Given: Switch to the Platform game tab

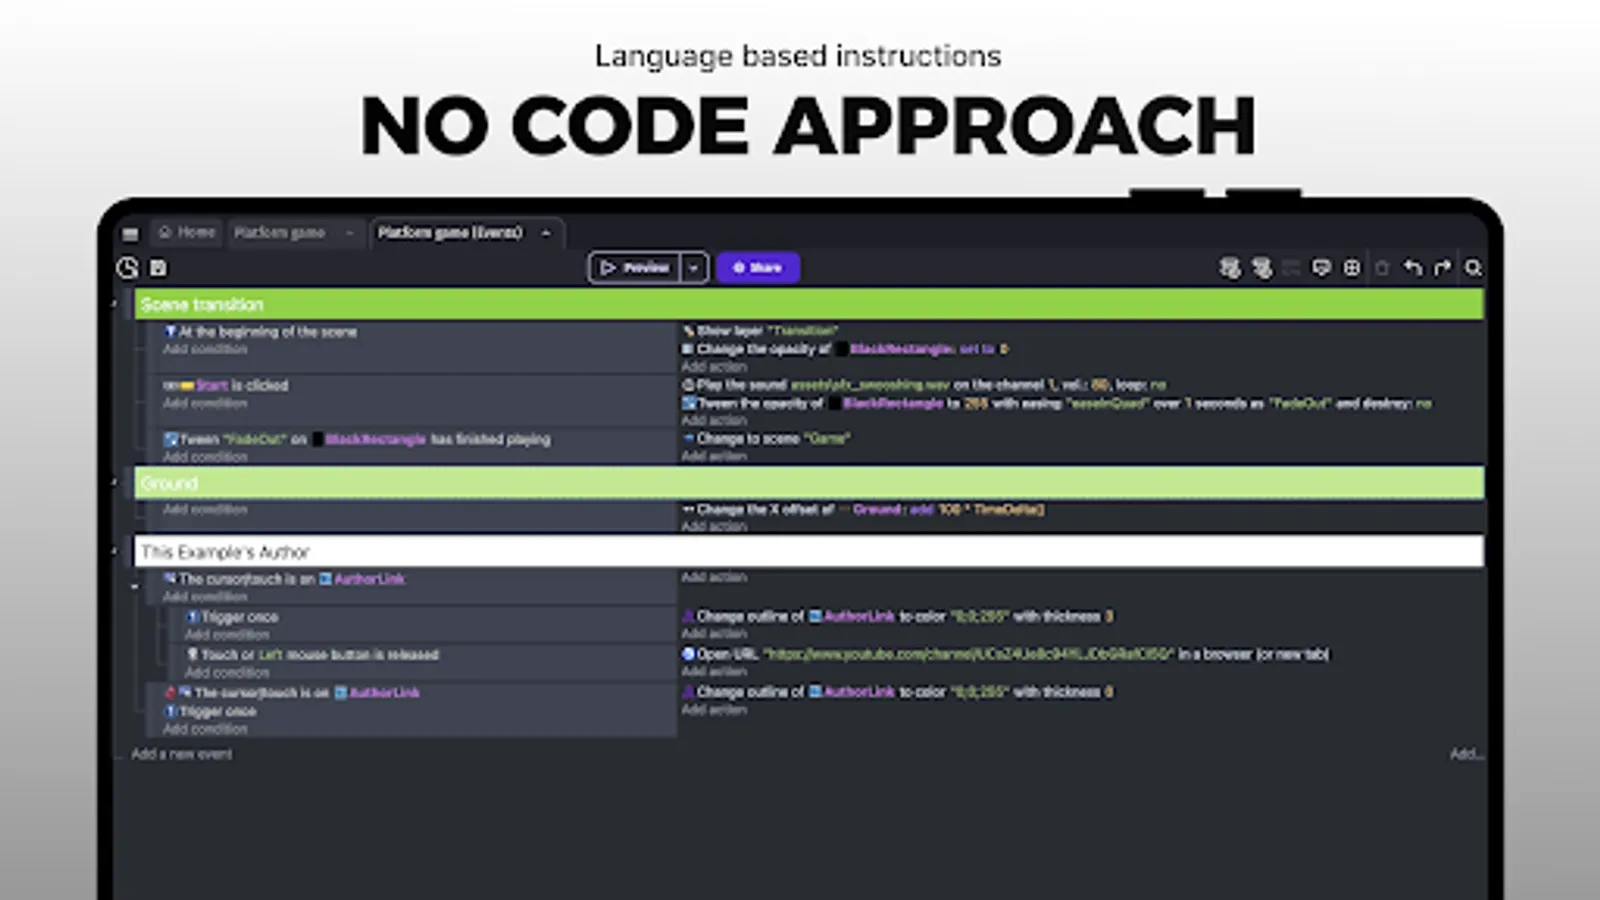Looking at the screenshot, I should point(280,232).
